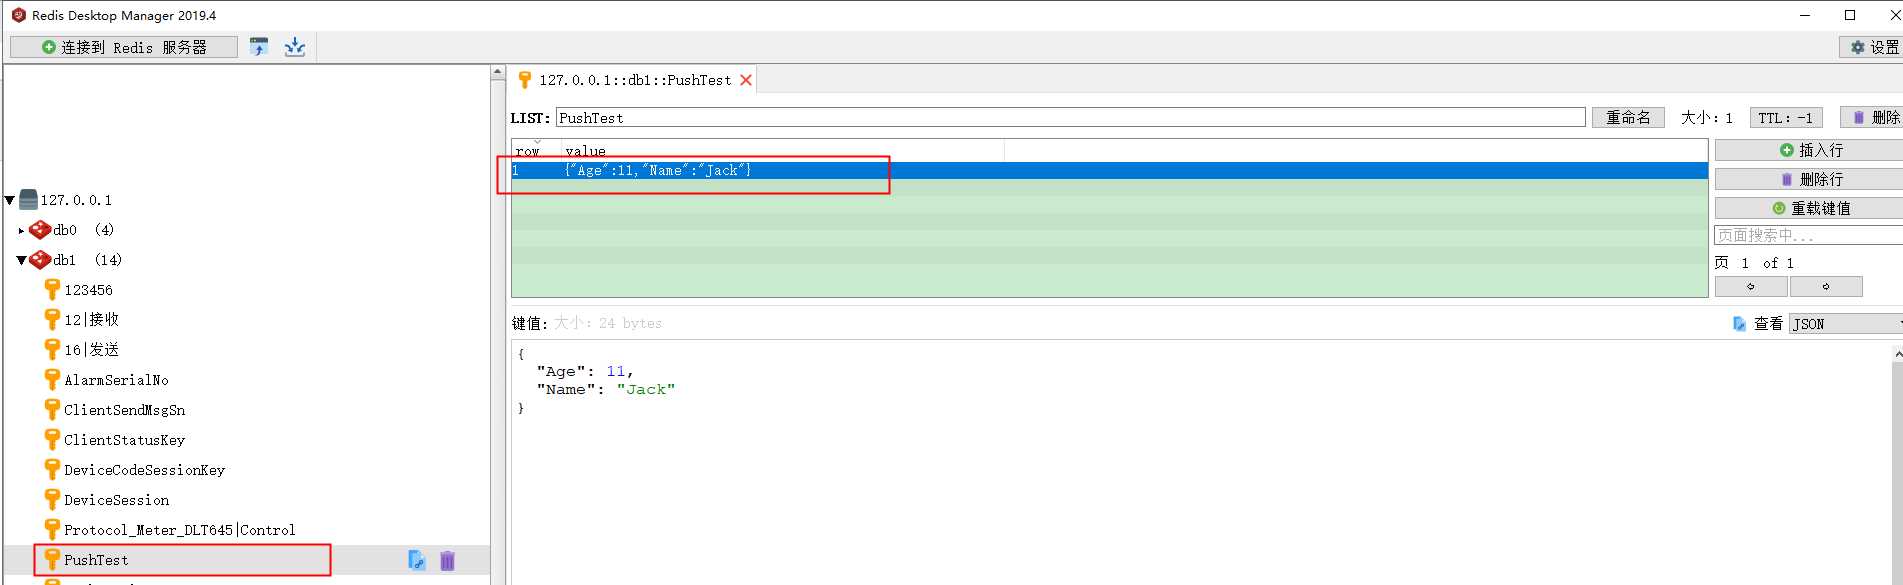The width and height of the screenshot is (1903, 585).
Task: Click the "Name": "Jack" line in editor
Action: point(606,390)
